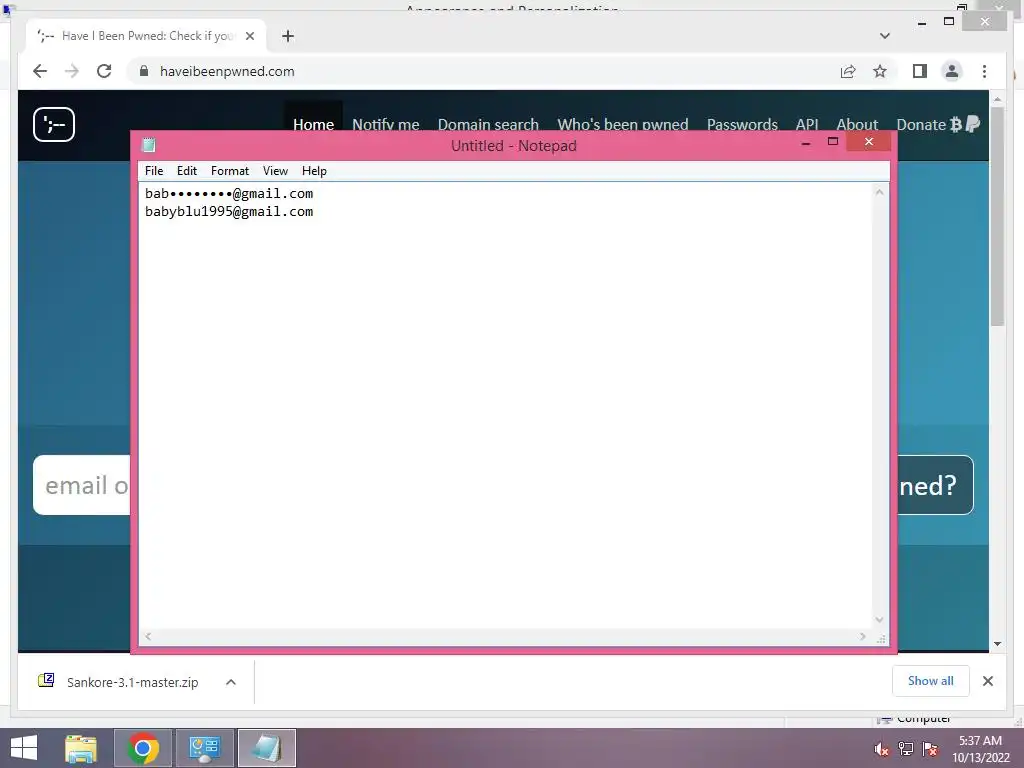Click Notepad horizontal scrollbar right arrow
This screenshot has width=1024, height=768.
click(863, 636)
